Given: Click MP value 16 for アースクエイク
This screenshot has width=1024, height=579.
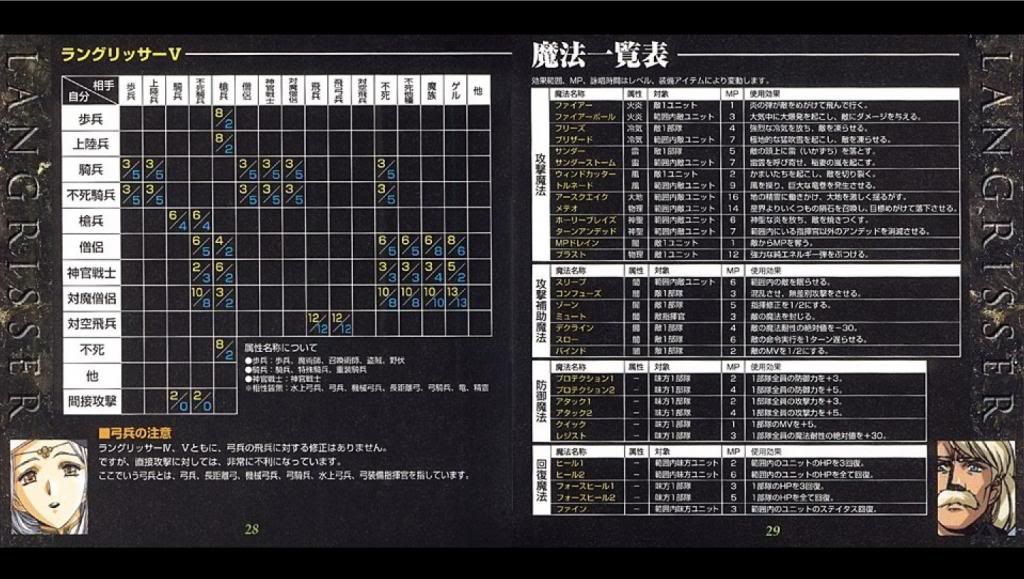Looking at the screenshot, I should point(732,197).
